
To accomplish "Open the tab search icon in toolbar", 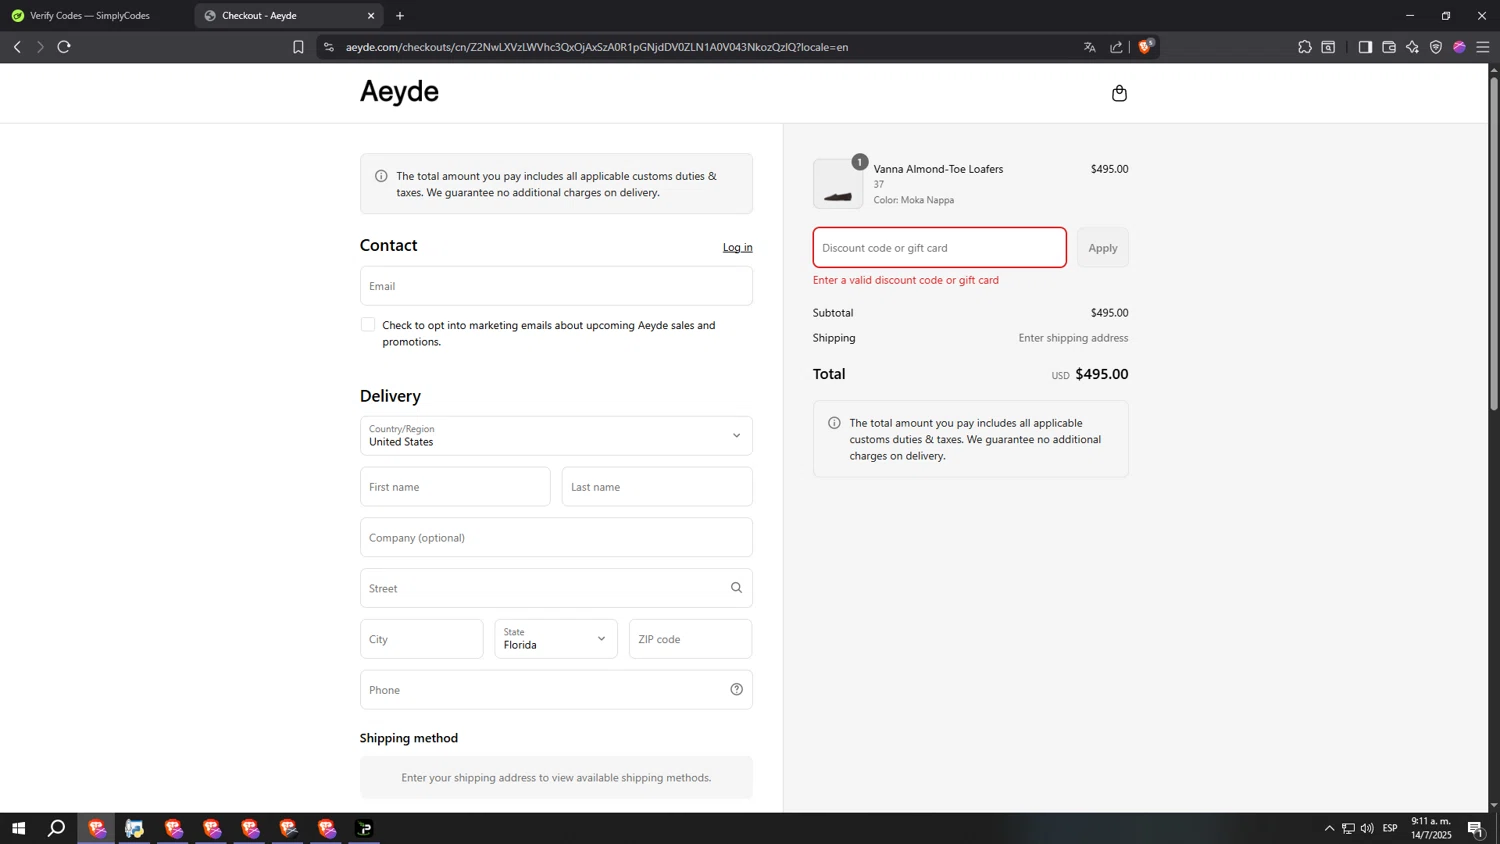I will pos(1328,47).
